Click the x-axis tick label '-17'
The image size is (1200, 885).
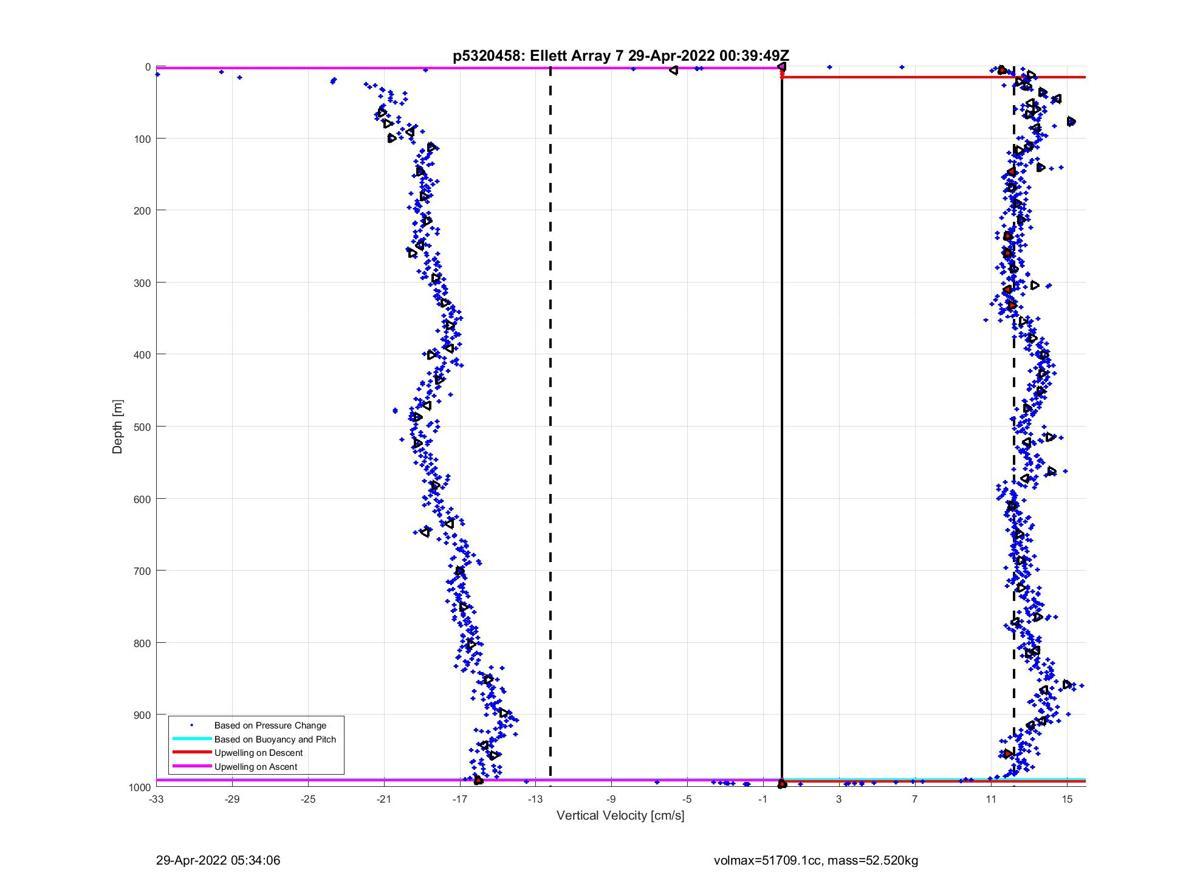[x=460, y=799]
